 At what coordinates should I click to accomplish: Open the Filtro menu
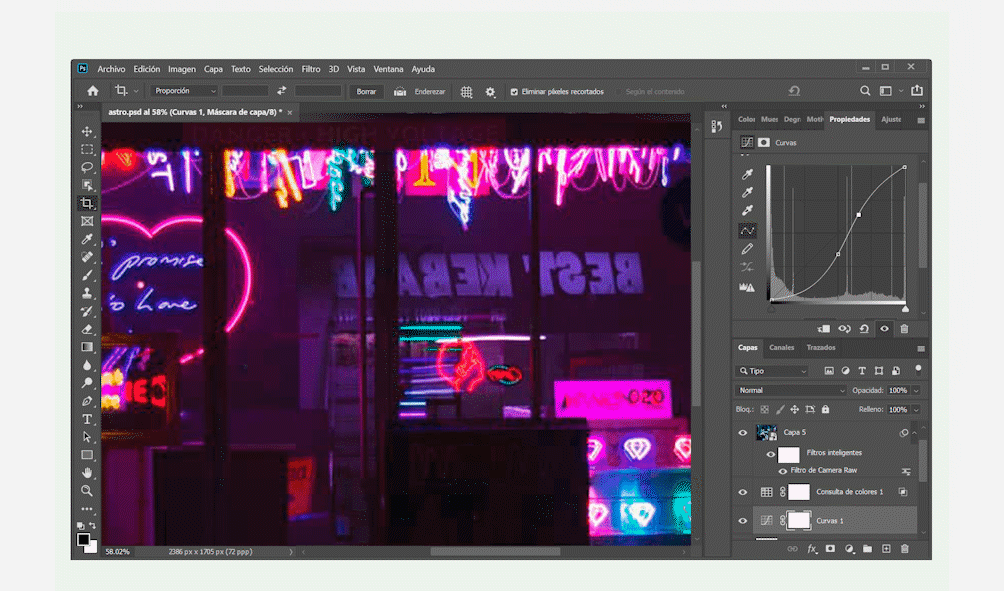(311, 69)
